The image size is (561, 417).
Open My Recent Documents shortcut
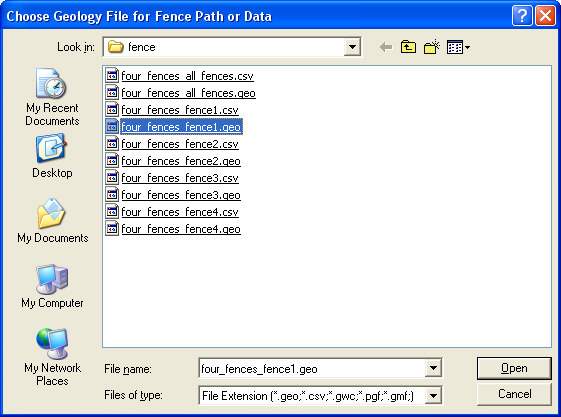pos(52,97)
